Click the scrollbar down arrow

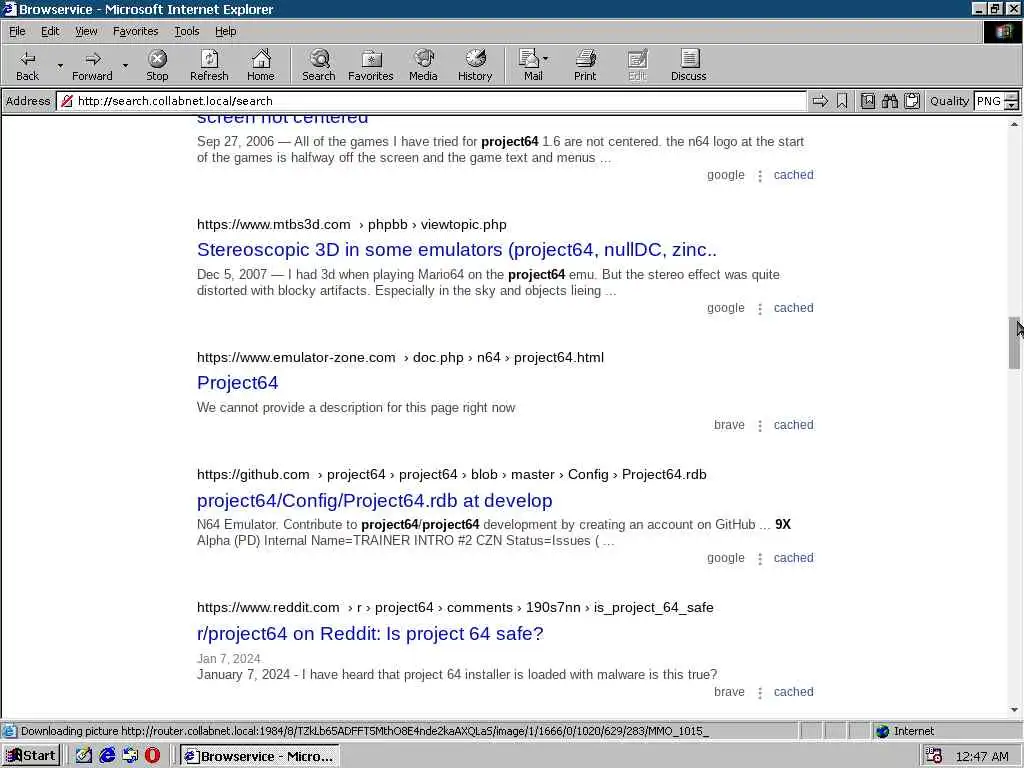[x=1014, y=710]
